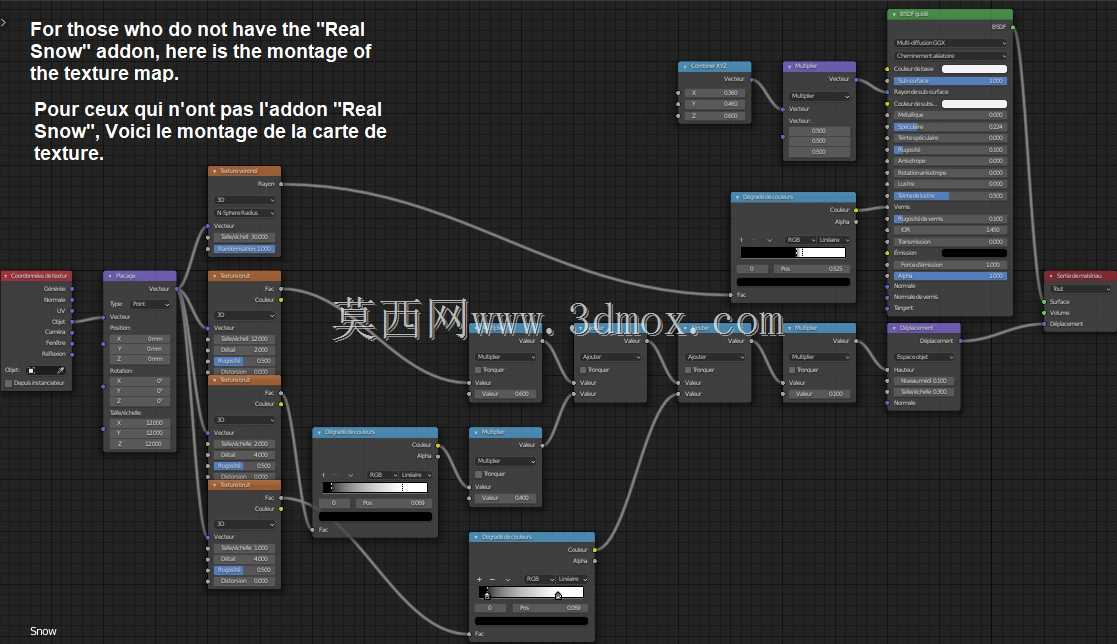Click the Couleur de base white swatch
The height and width of the screenshot is (644, 1117).
coord(974,69)
